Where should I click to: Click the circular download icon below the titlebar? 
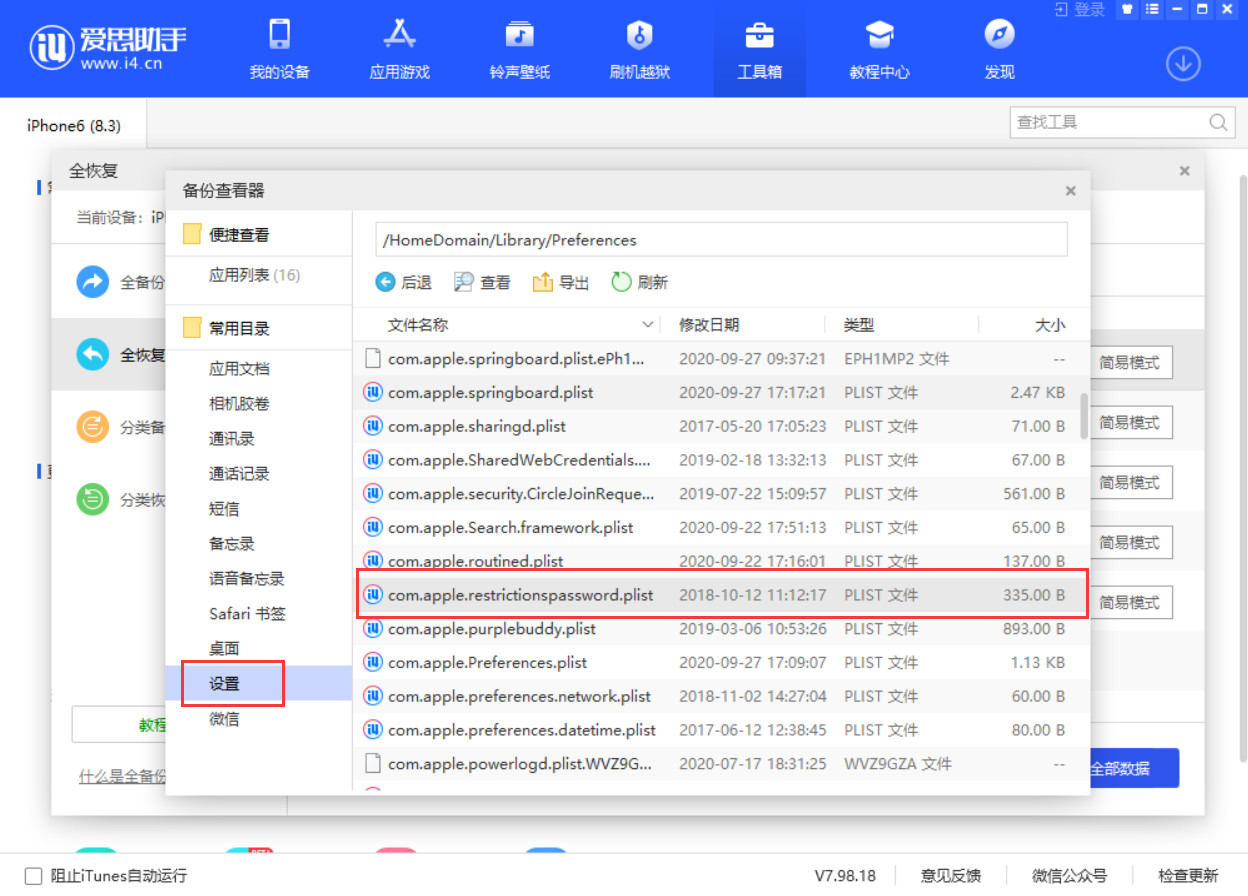point(1183,63)
